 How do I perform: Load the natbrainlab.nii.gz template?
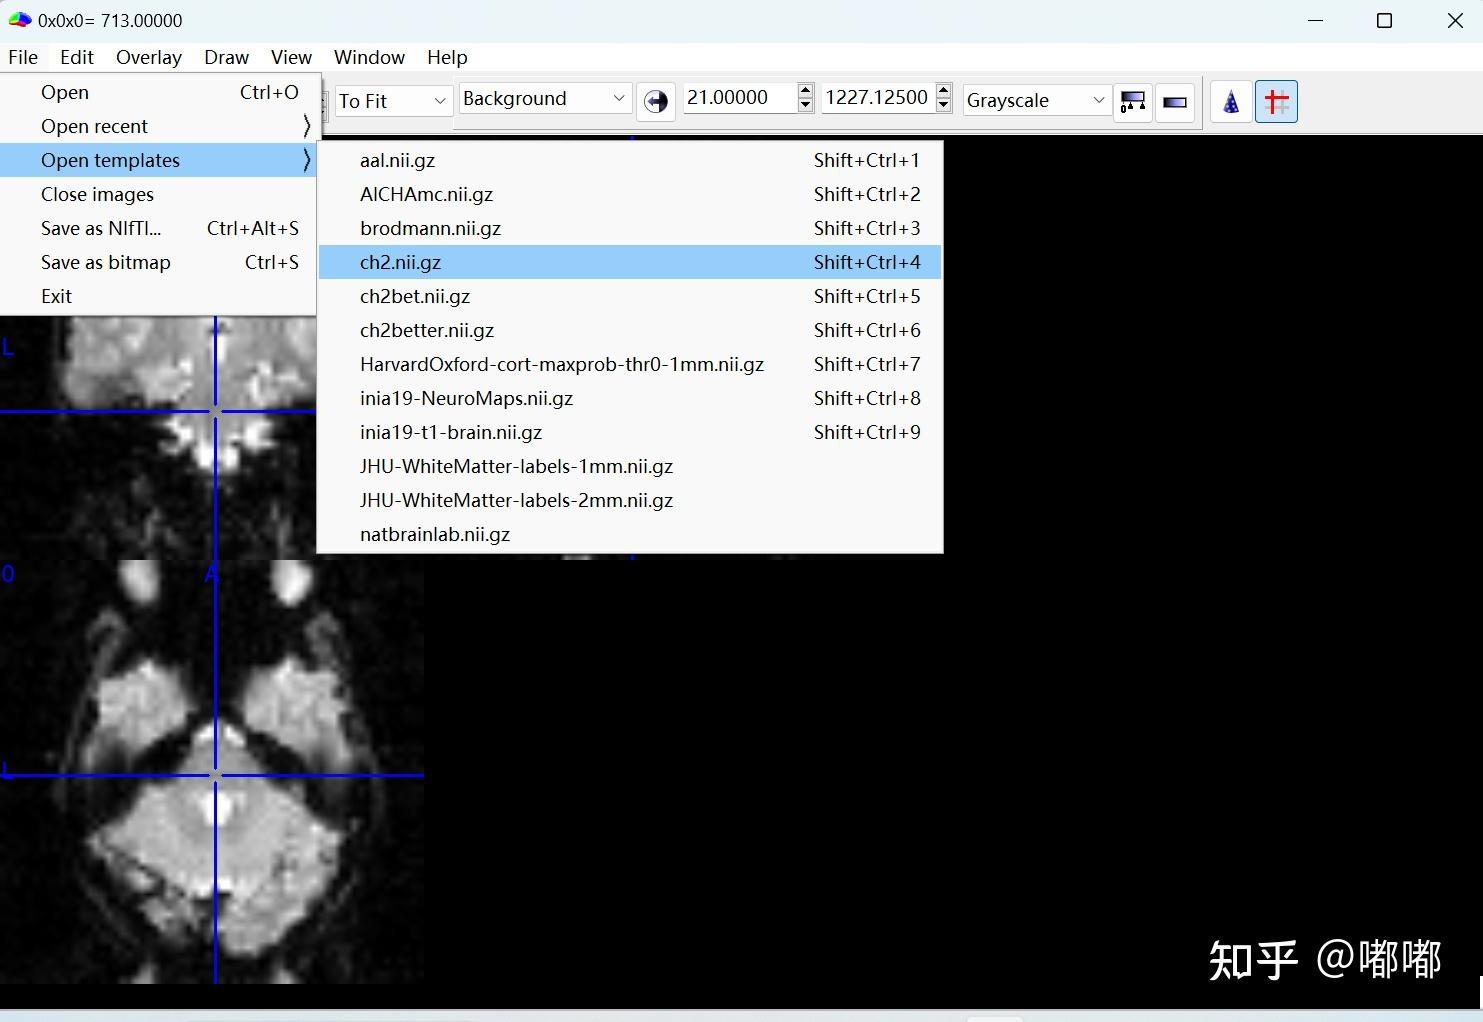pos(630,534)
